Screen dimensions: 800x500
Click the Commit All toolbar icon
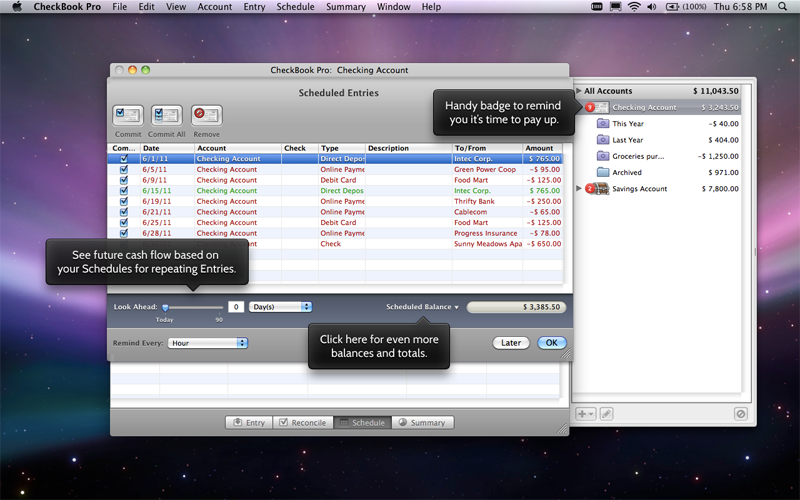tap(167, 115)
